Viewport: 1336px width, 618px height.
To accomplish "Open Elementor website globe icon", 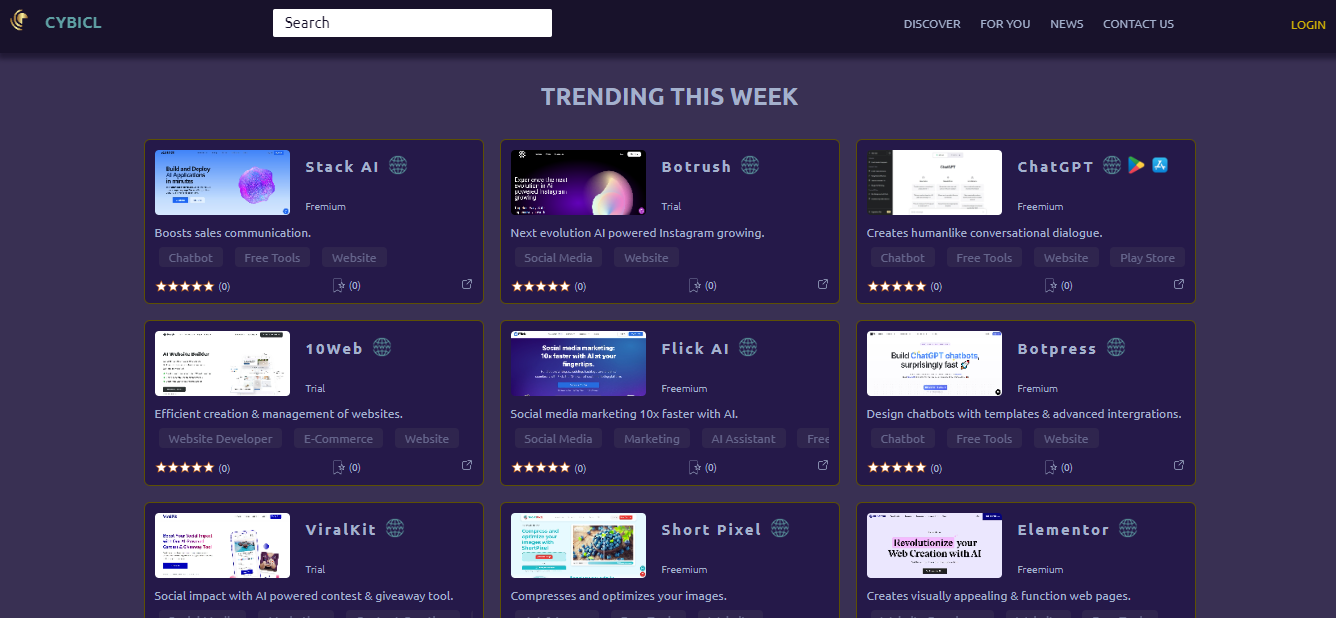I will 1129,528.
